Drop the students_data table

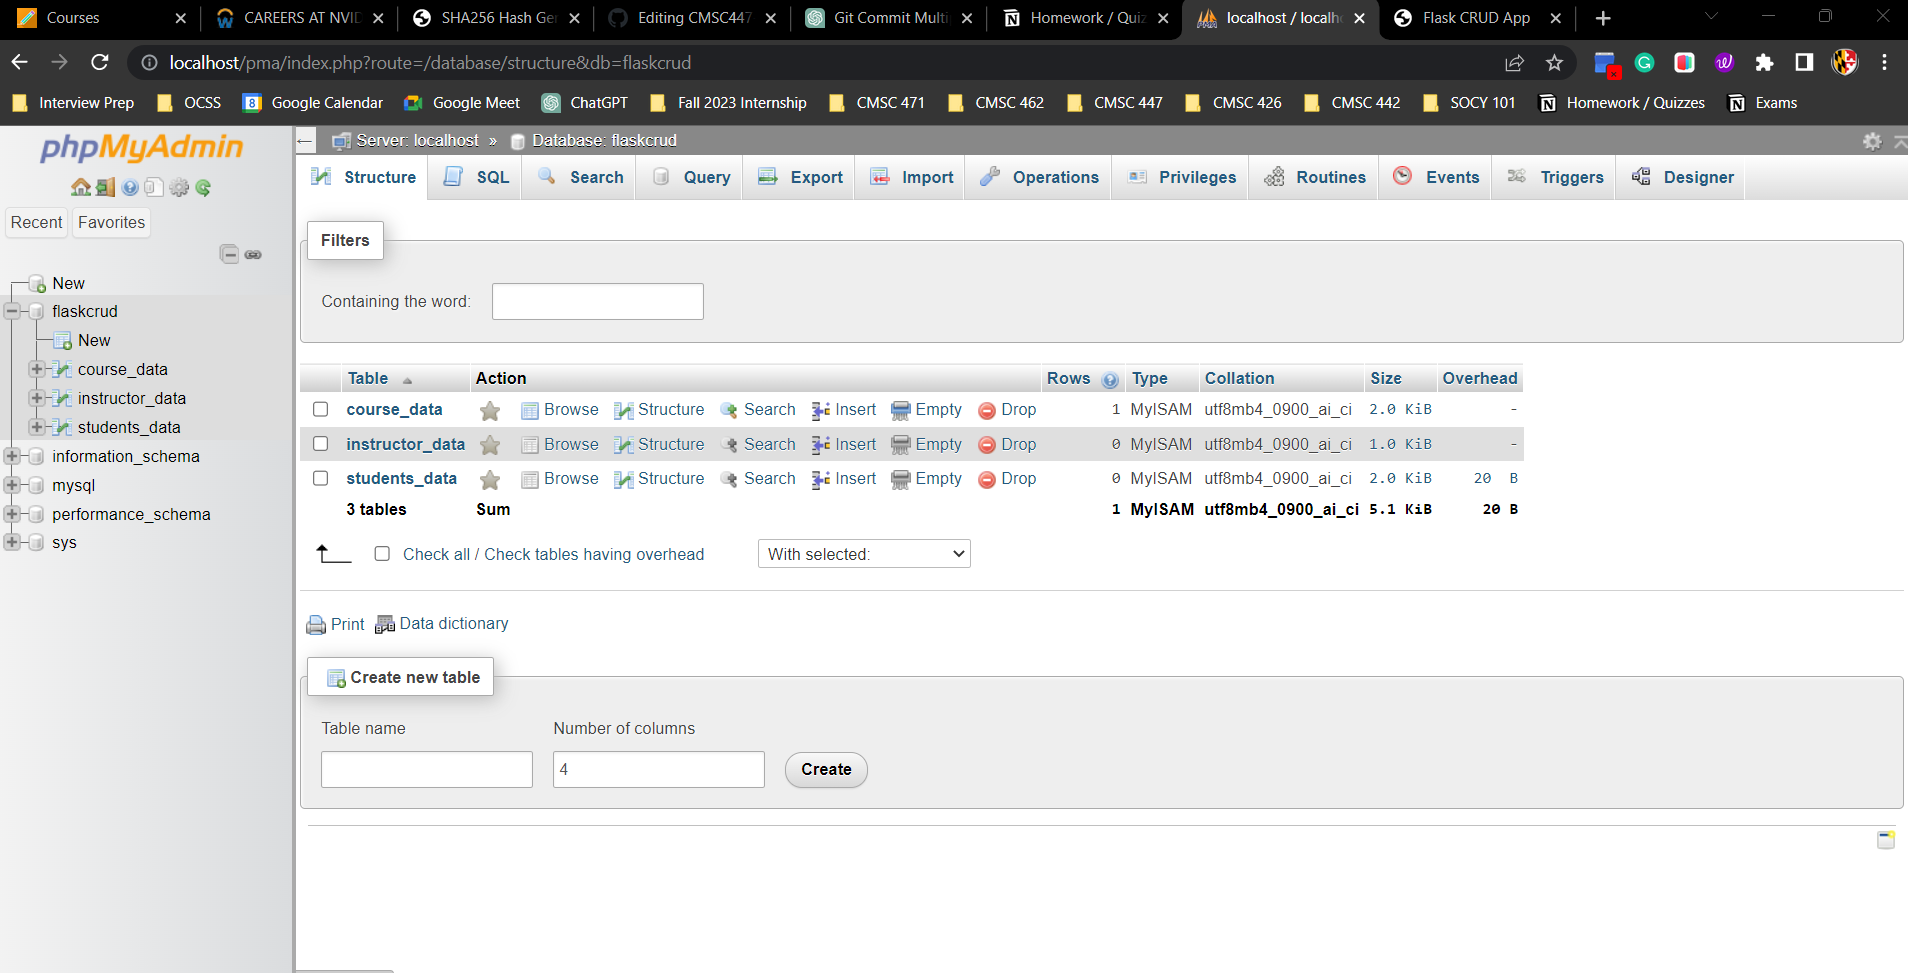point(1018,478)
